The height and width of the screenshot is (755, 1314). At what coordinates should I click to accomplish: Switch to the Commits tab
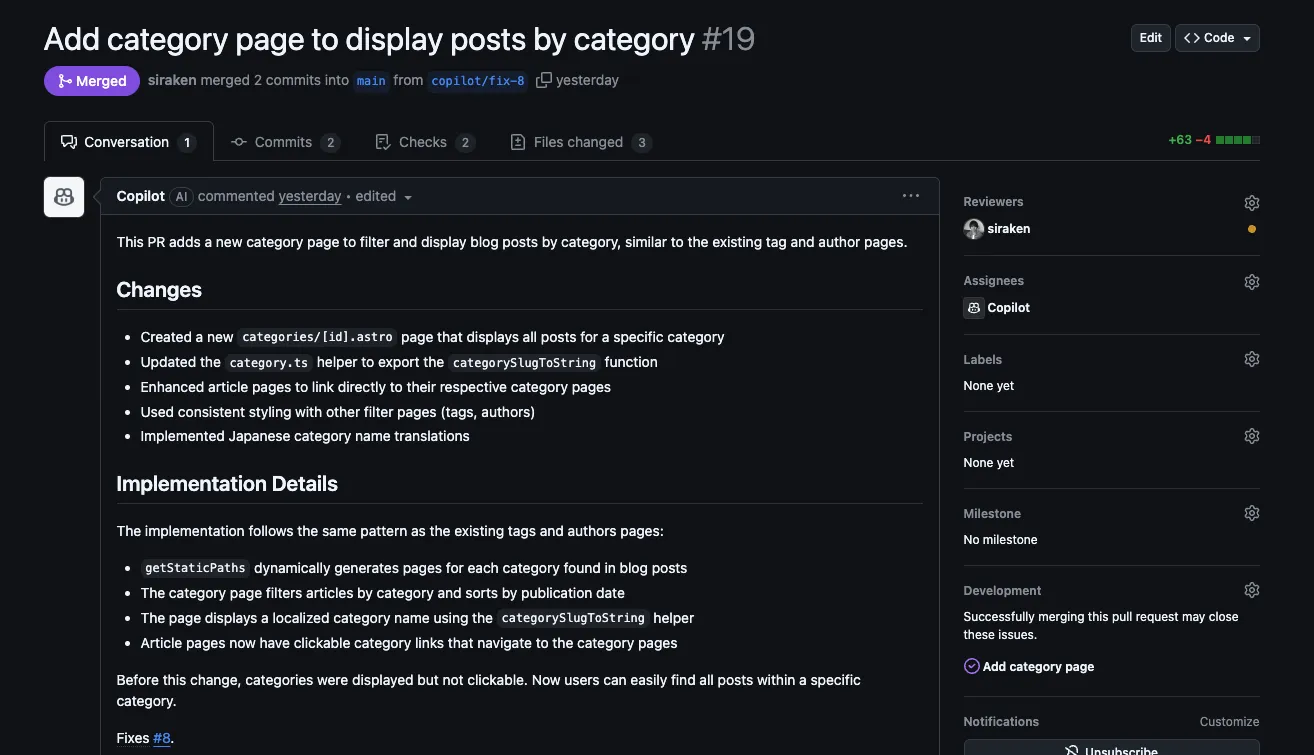point(284,142)
